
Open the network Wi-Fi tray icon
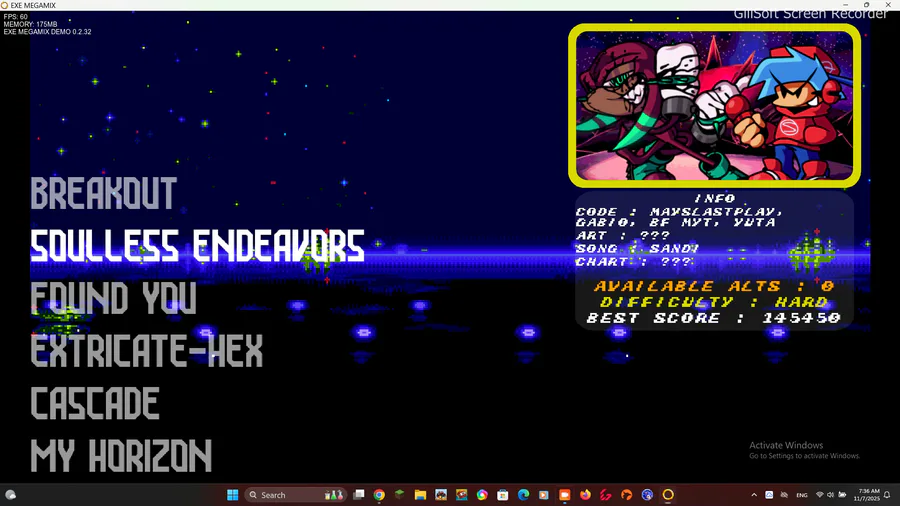820,495
